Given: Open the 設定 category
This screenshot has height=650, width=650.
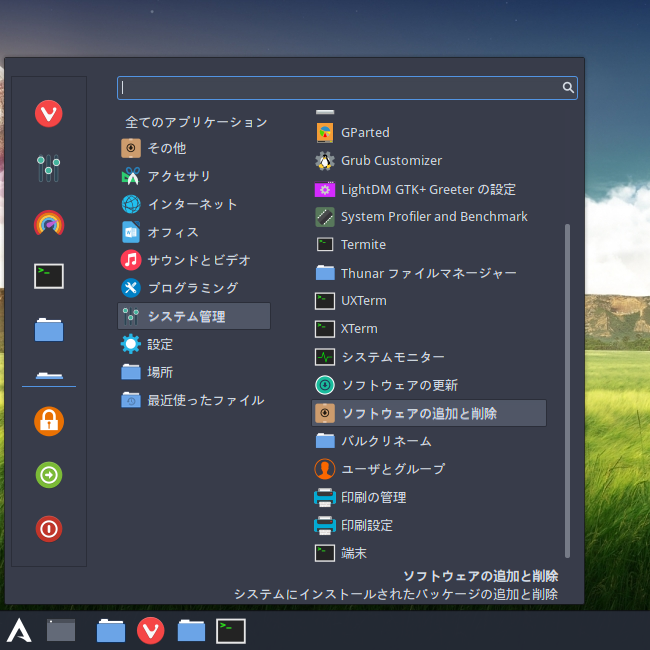Looking at the screenshot, I should click(194, 344).
